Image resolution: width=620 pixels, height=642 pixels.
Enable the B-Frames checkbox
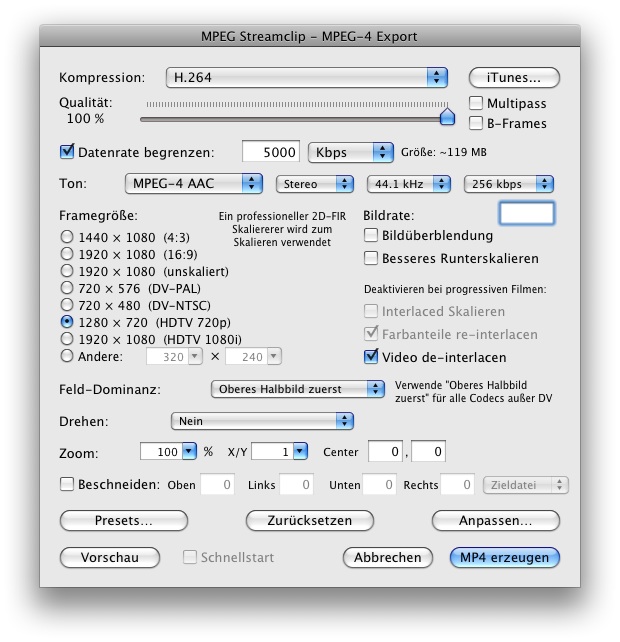[476, 123]
